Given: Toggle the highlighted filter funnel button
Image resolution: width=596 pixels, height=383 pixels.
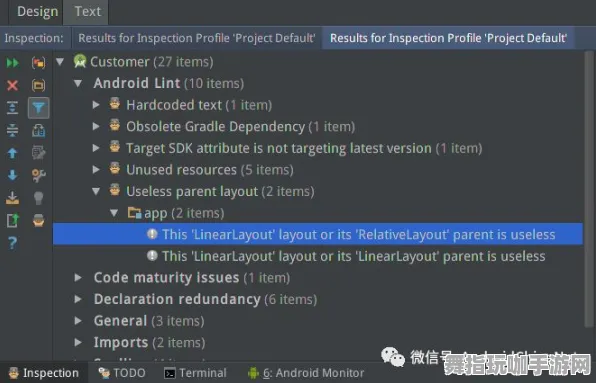Looking at the screenshot, I should pos(38,108).
